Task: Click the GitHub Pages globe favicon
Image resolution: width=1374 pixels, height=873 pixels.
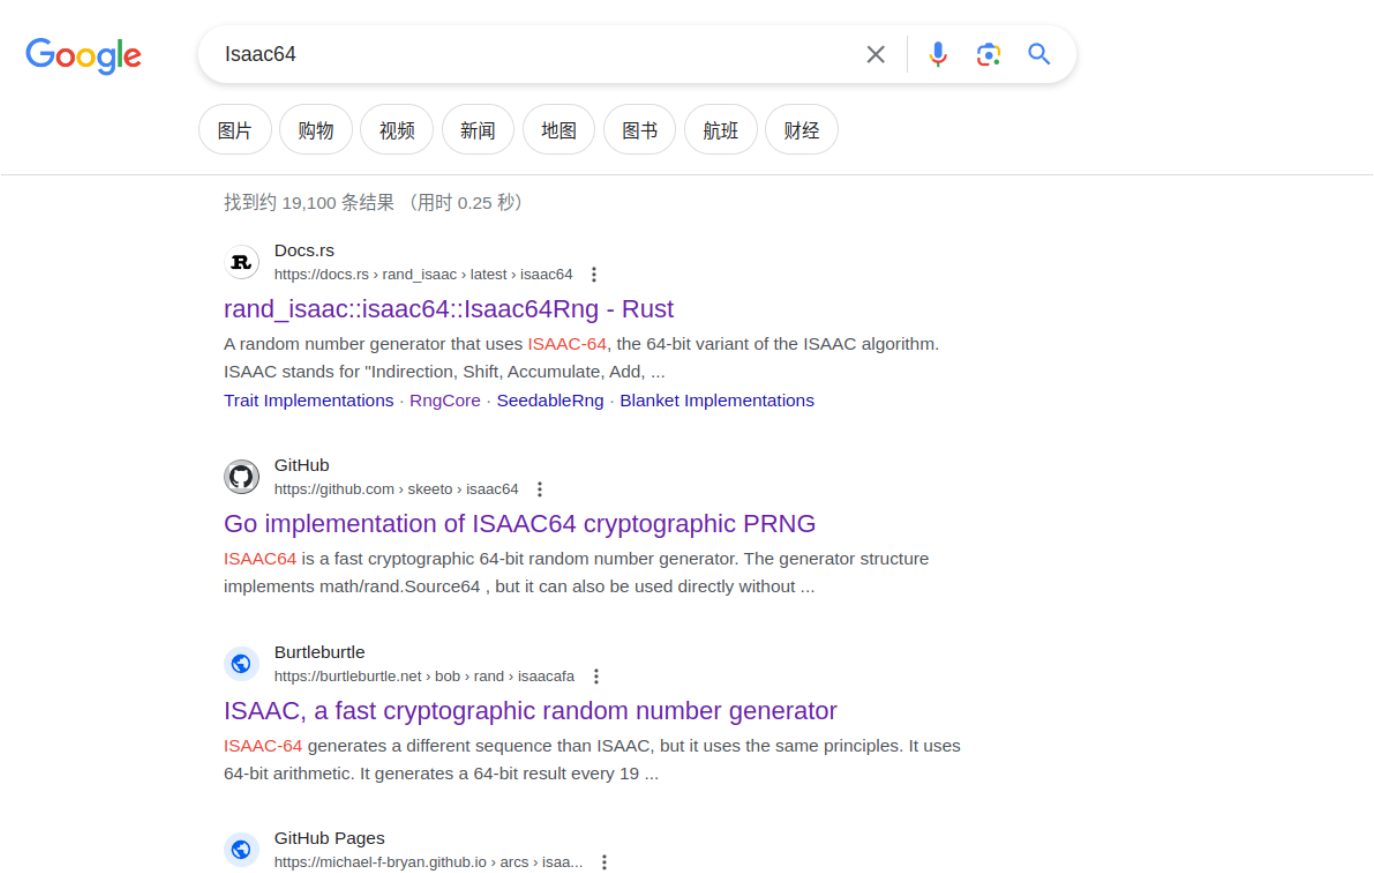Action: (241, 849)
